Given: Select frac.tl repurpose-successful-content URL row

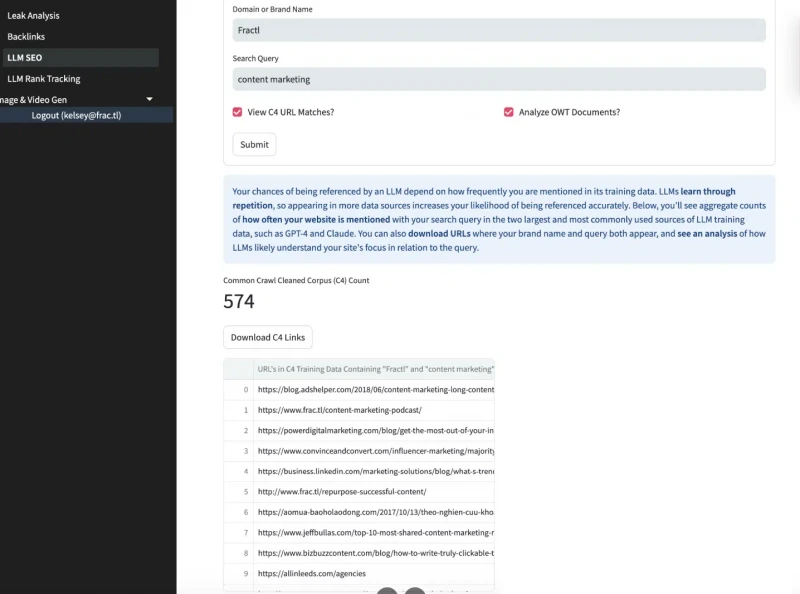Looking at the screenshot, I should coord(374,492).
